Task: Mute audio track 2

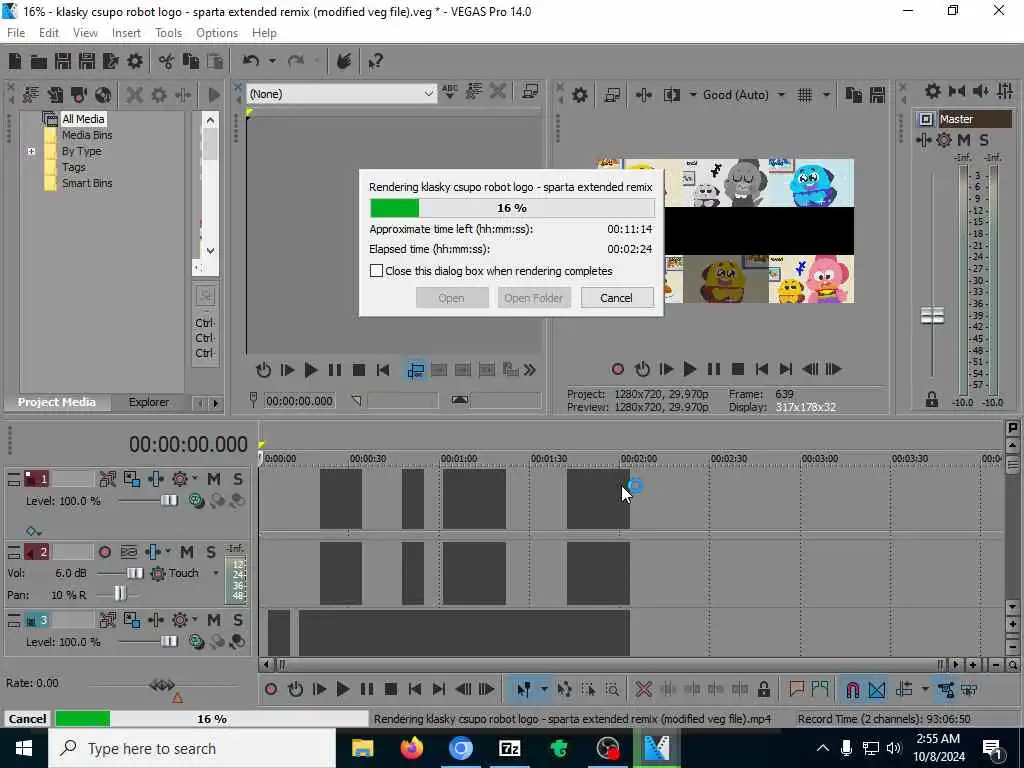Action: [187, 552]
